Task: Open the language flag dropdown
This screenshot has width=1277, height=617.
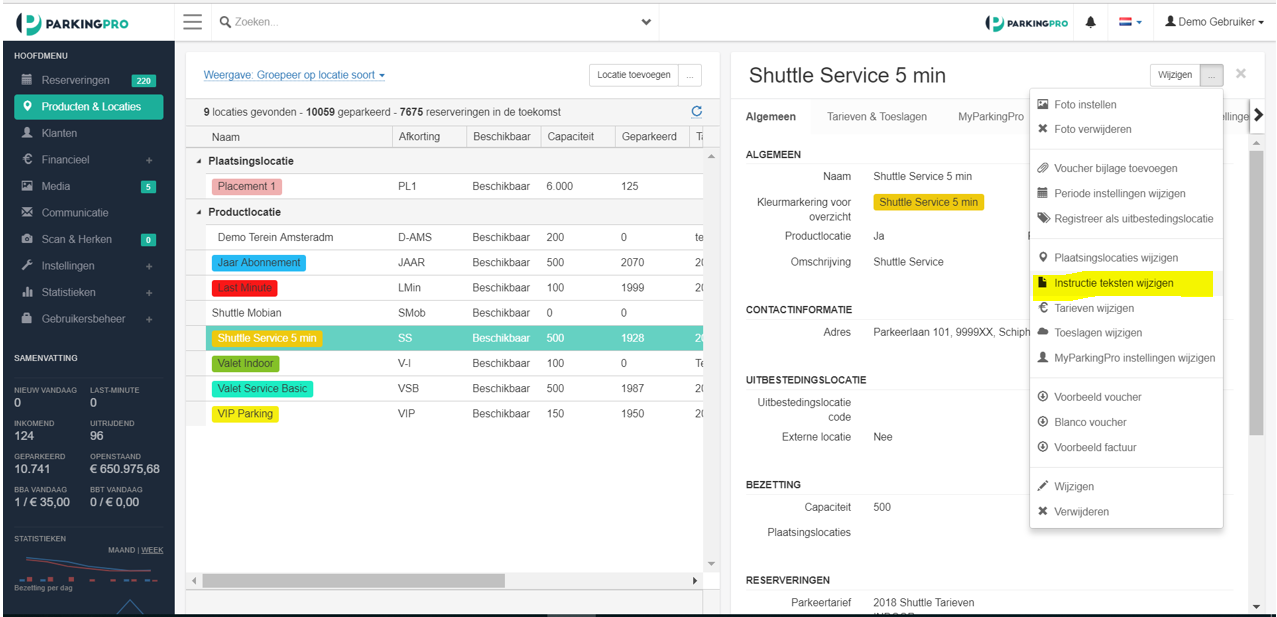Action: click(x=1130, y=22)
